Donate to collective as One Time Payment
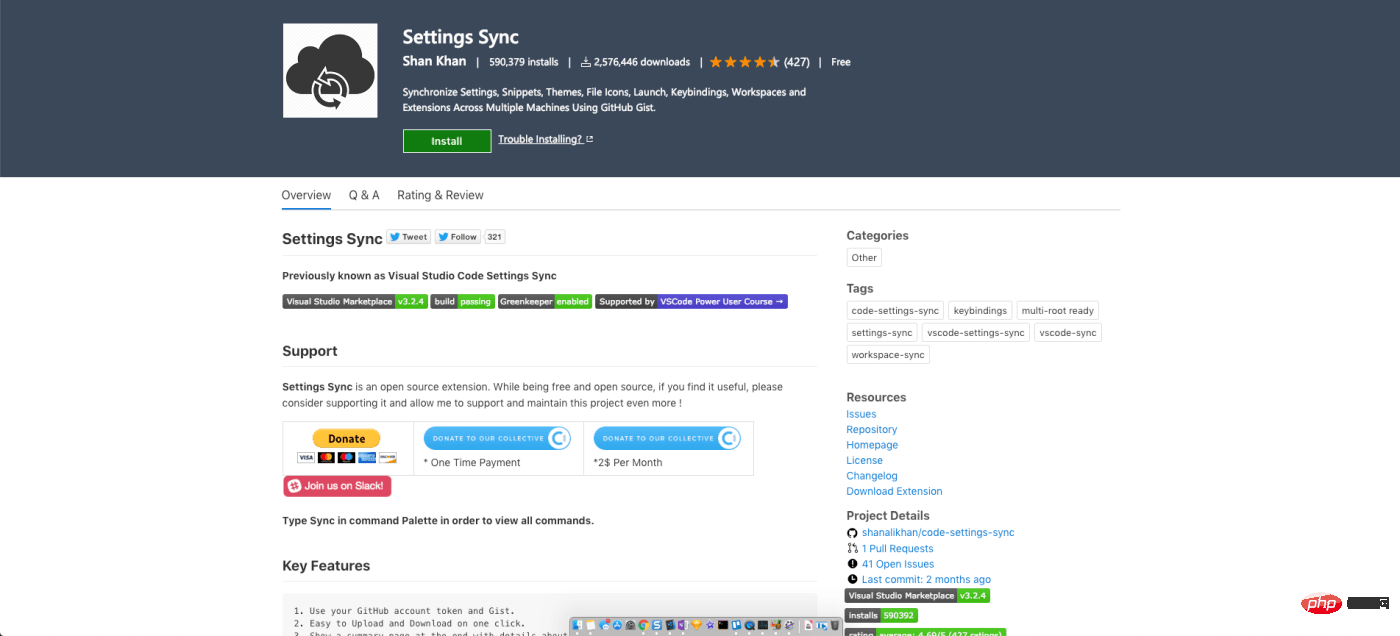The height and width of the screenshot is (636, 1400). 497,438
